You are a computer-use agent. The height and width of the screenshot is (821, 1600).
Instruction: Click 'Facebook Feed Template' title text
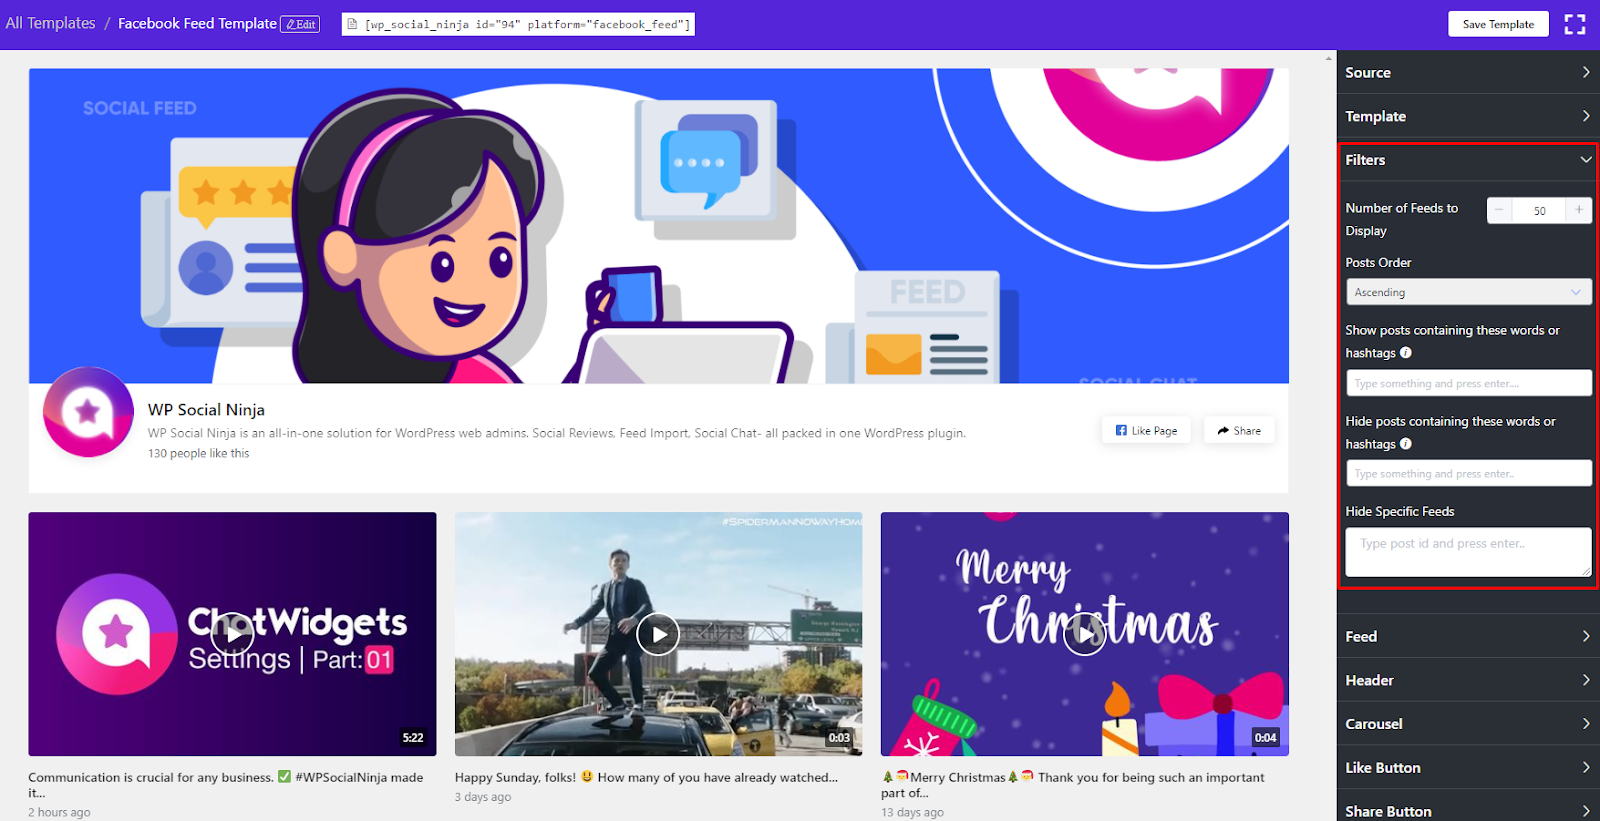pos(197,23)
